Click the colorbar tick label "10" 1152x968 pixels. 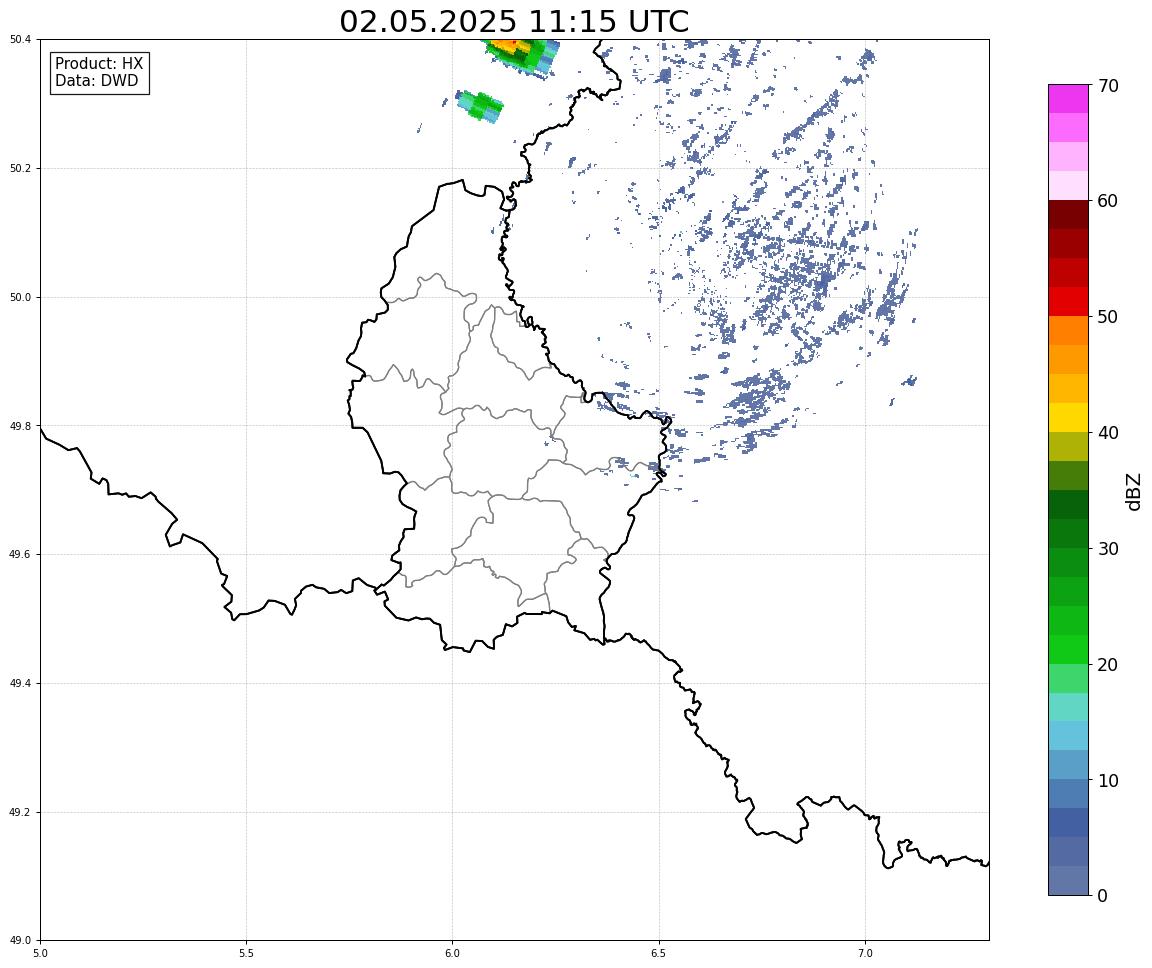(1108, 781)
